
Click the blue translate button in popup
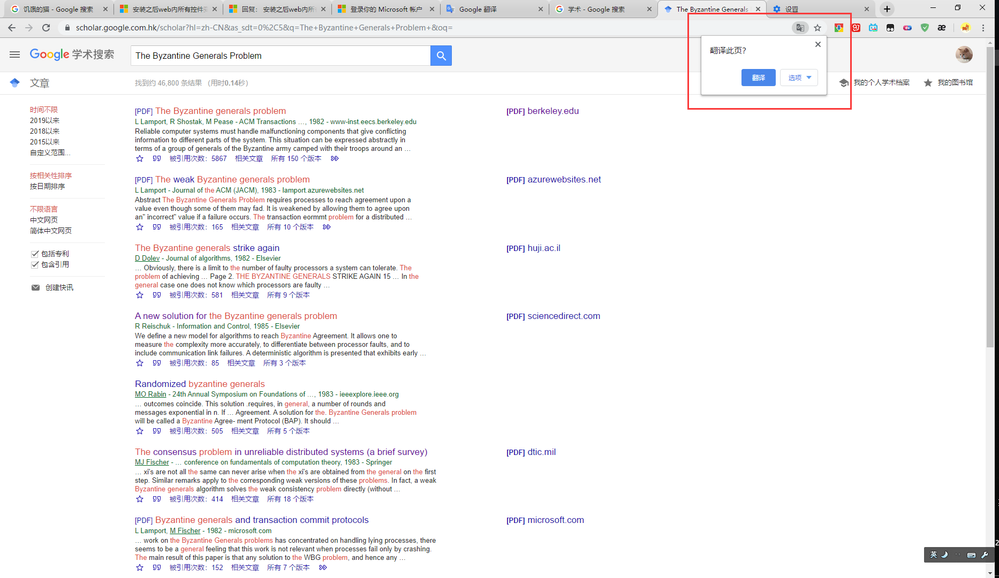758,78
